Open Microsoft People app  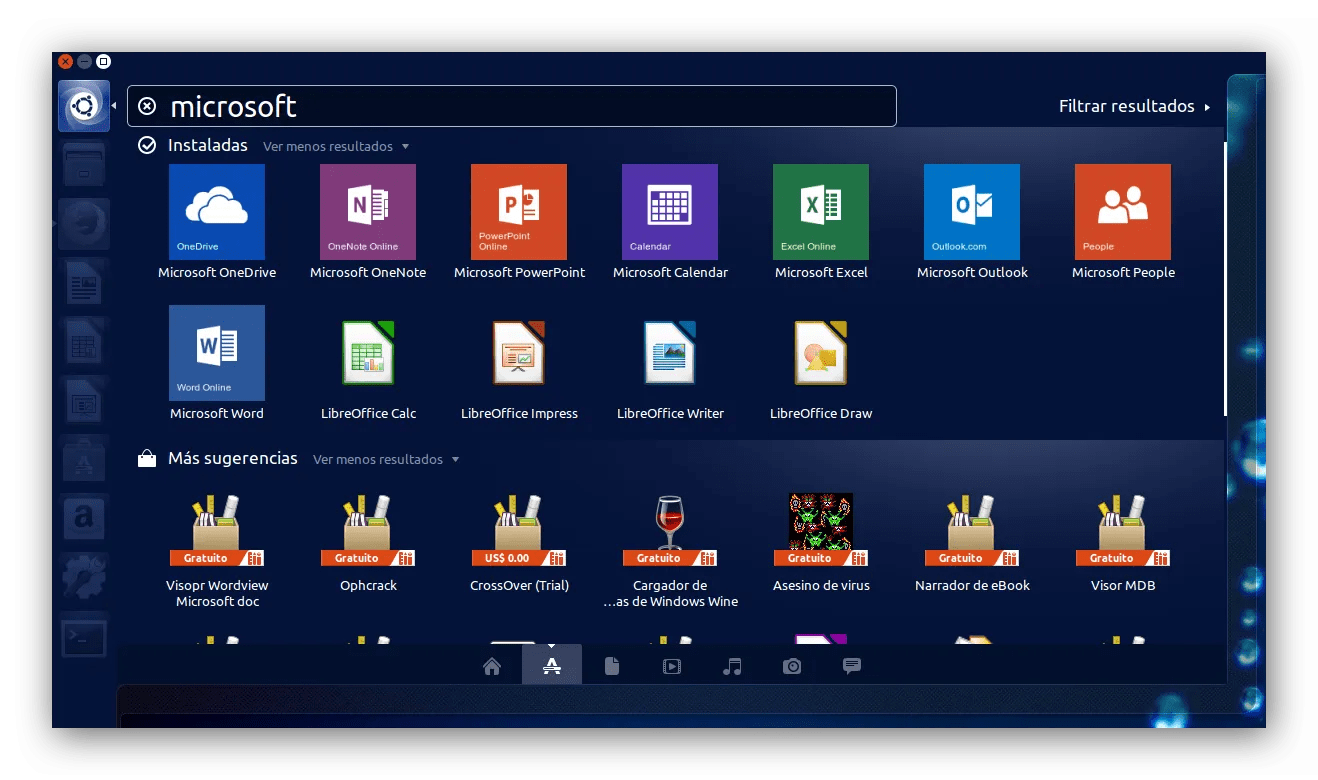coord(1123,212)
